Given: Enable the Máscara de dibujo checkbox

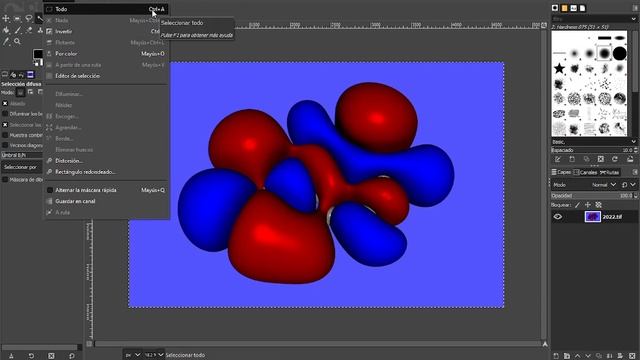Looking at the screenshot, I should (x=5, y=180).
